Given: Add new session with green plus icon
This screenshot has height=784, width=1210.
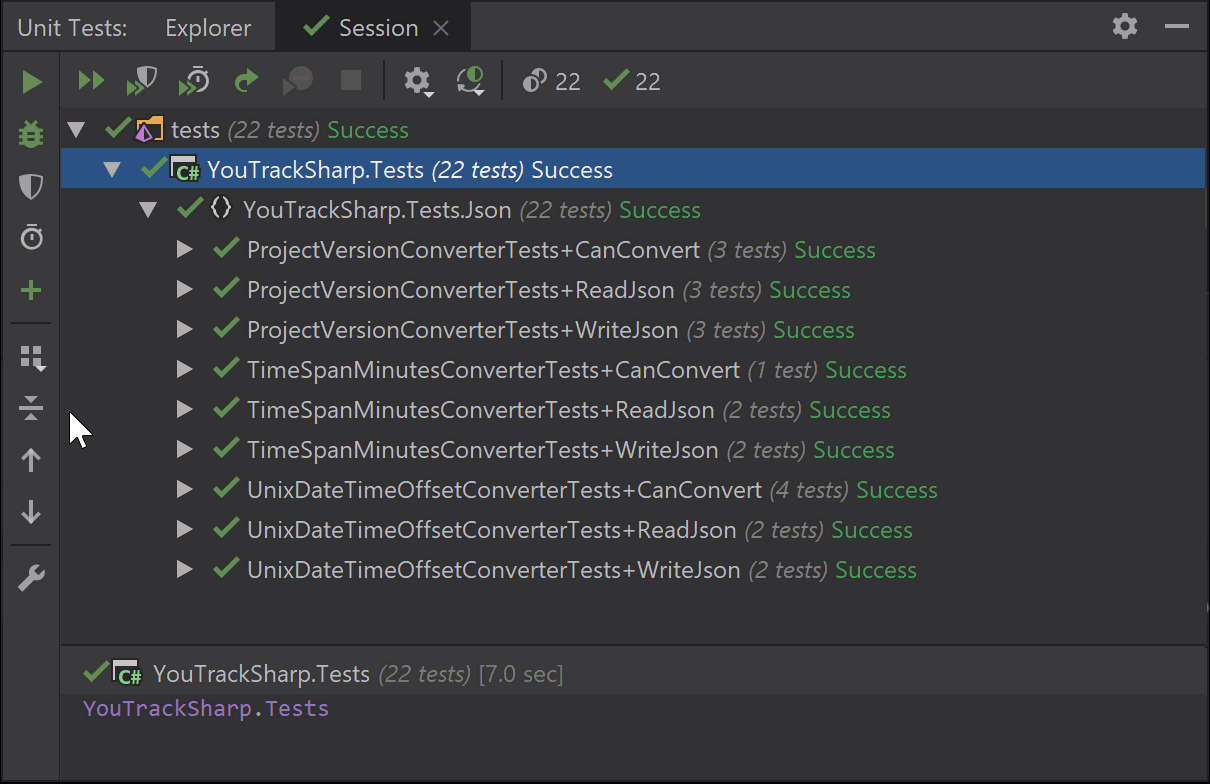Looking at the screenshot, I should point(32,291).
